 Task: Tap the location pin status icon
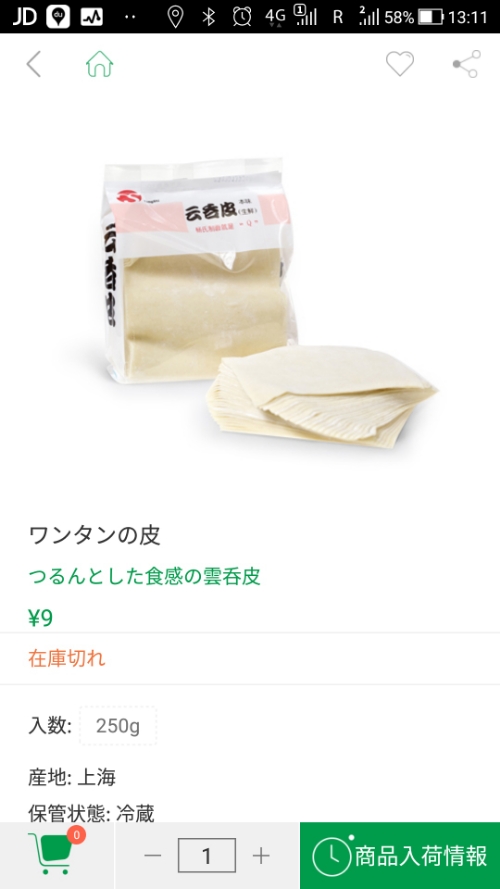coord(175,17)
